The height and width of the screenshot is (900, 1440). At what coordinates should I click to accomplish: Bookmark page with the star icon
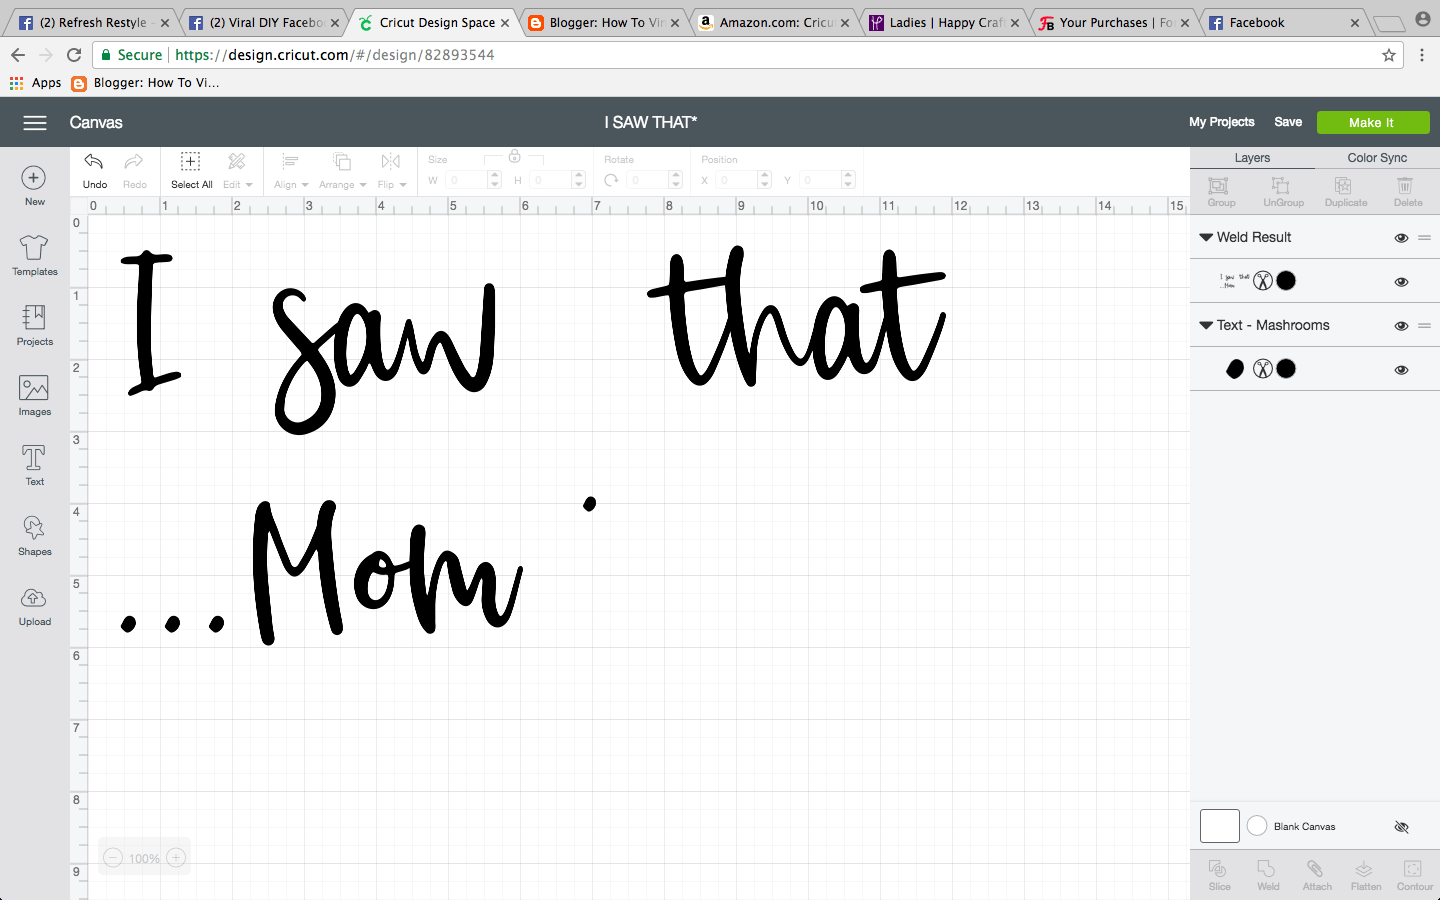[1389, 55]
